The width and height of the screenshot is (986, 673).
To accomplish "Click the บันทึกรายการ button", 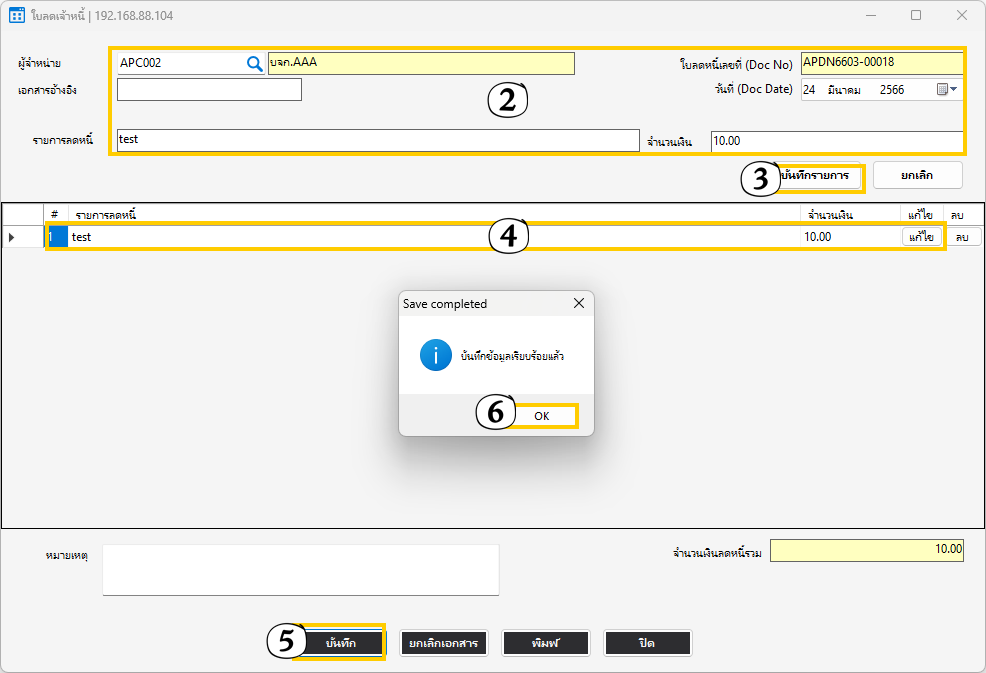I will point(820,176).
